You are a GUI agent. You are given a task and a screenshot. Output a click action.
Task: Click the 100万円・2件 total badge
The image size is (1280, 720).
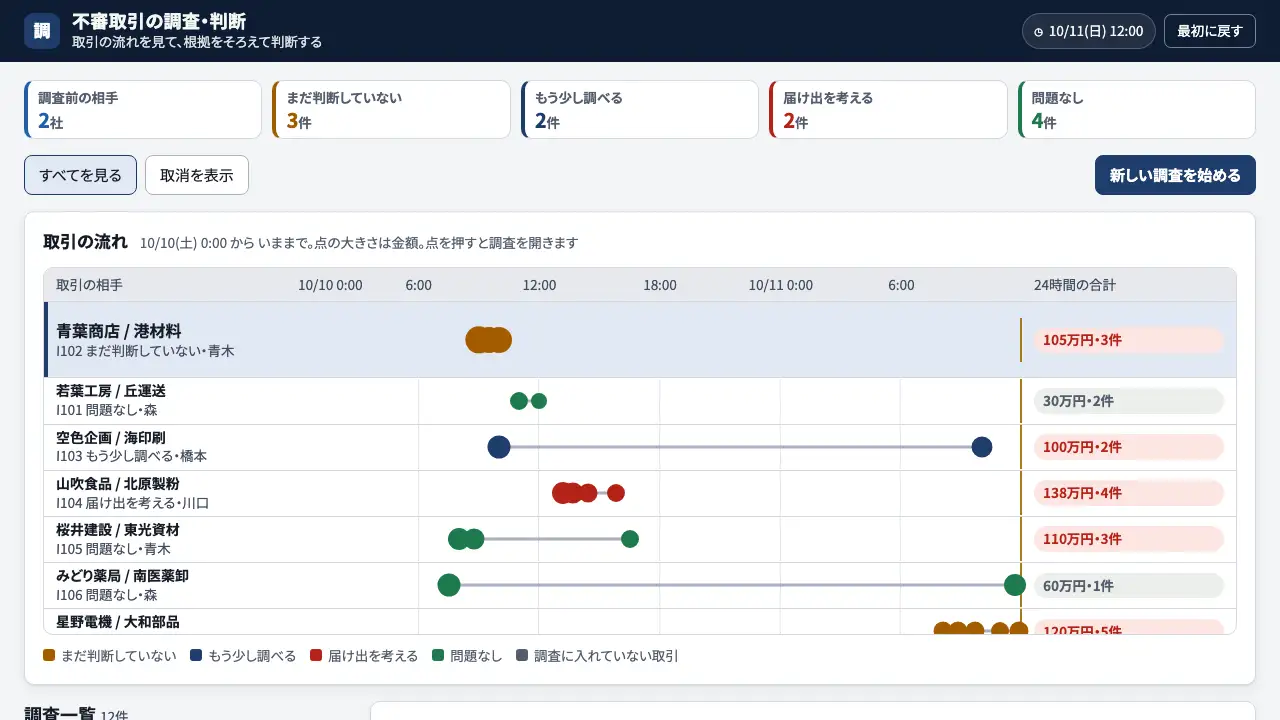coord(1128,447)
